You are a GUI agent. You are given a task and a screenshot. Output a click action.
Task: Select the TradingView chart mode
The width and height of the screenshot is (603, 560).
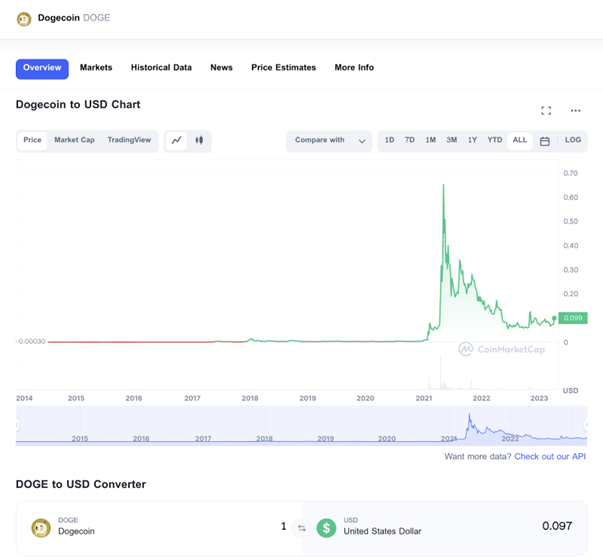(x=129, y=140)
